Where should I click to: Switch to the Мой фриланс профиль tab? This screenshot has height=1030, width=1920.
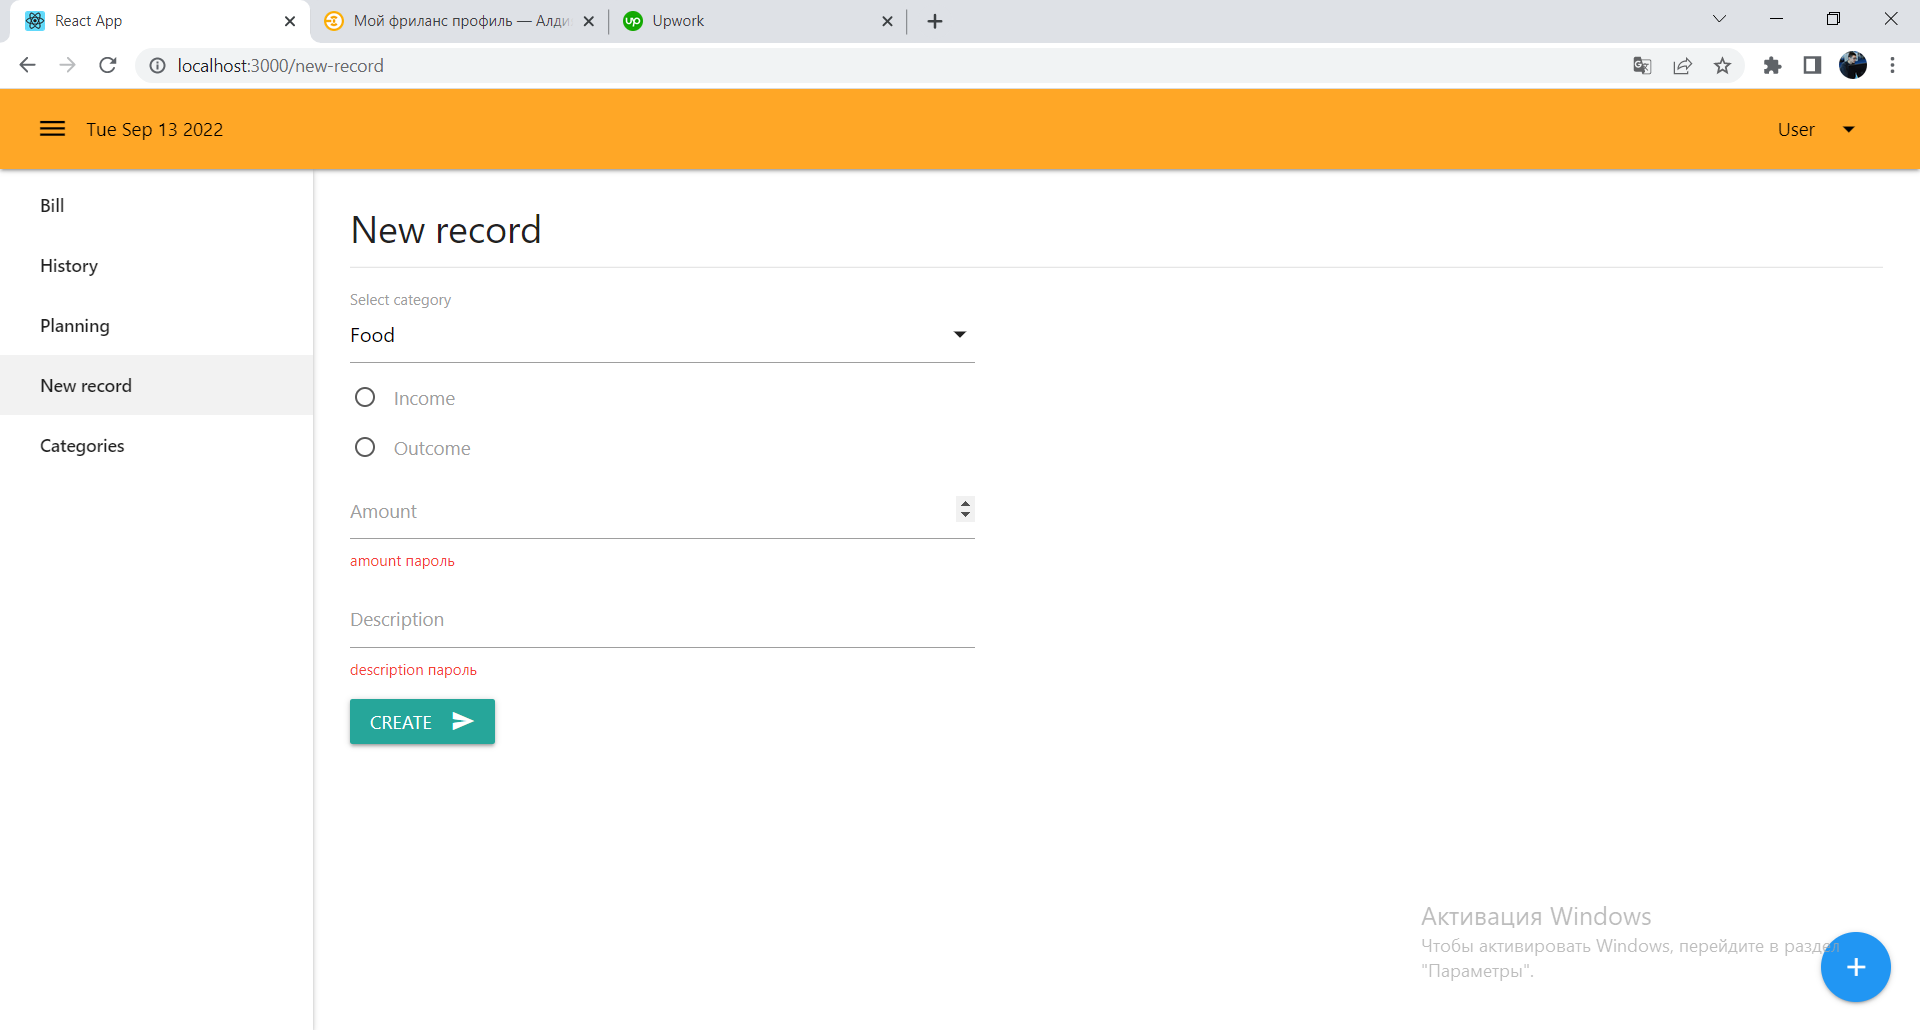click(x=460, y=21)
